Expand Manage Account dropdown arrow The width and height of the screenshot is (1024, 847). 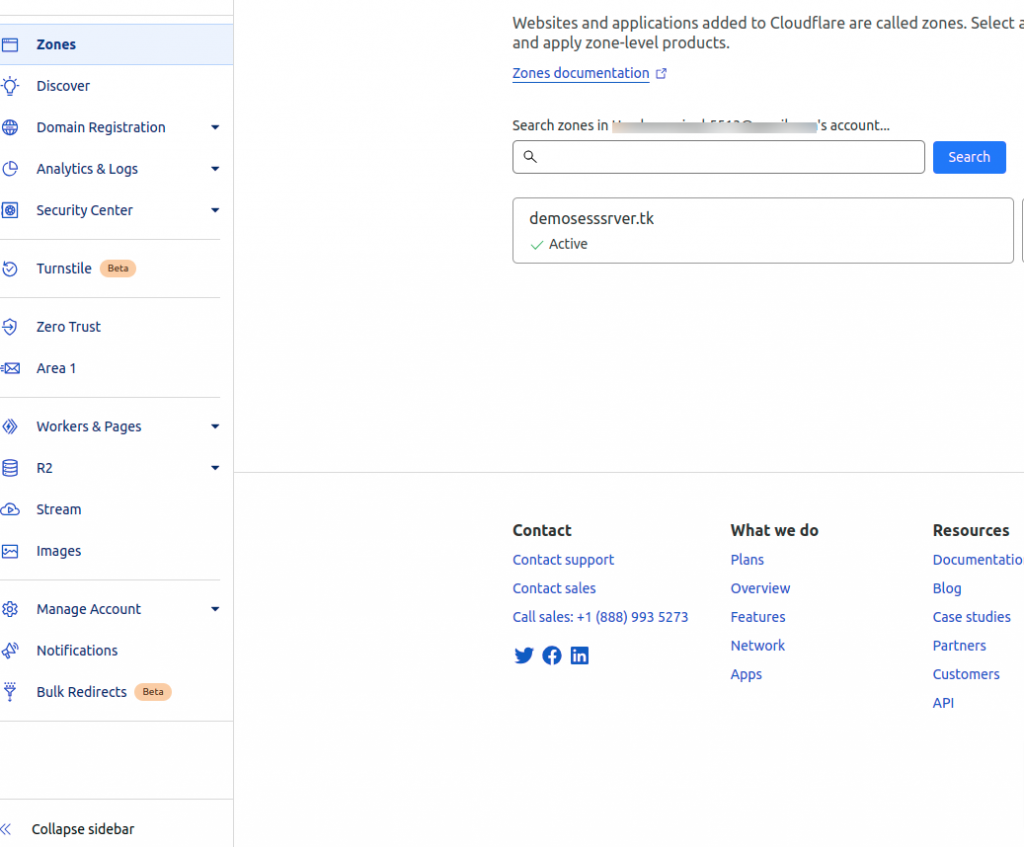point(215,609)
